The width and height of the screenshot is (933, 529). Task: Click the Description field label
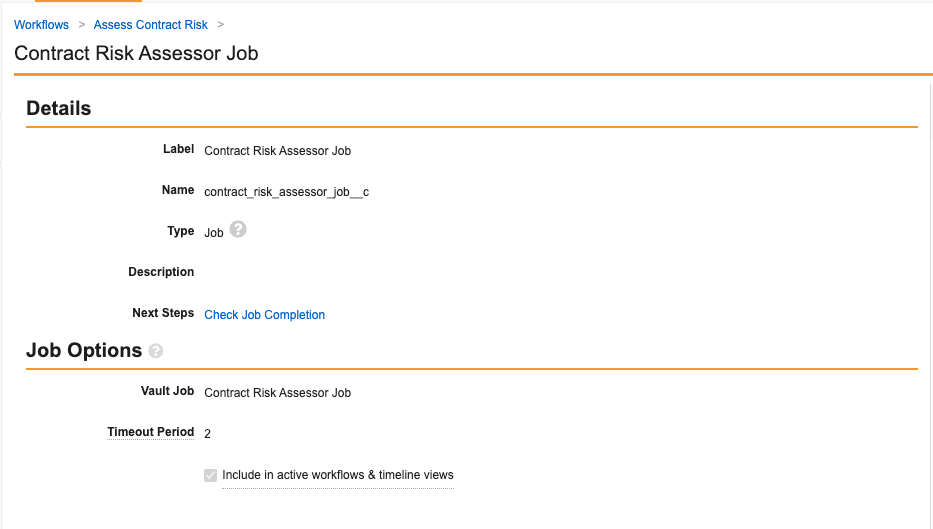pyautogui.click(x=161, y=272)
